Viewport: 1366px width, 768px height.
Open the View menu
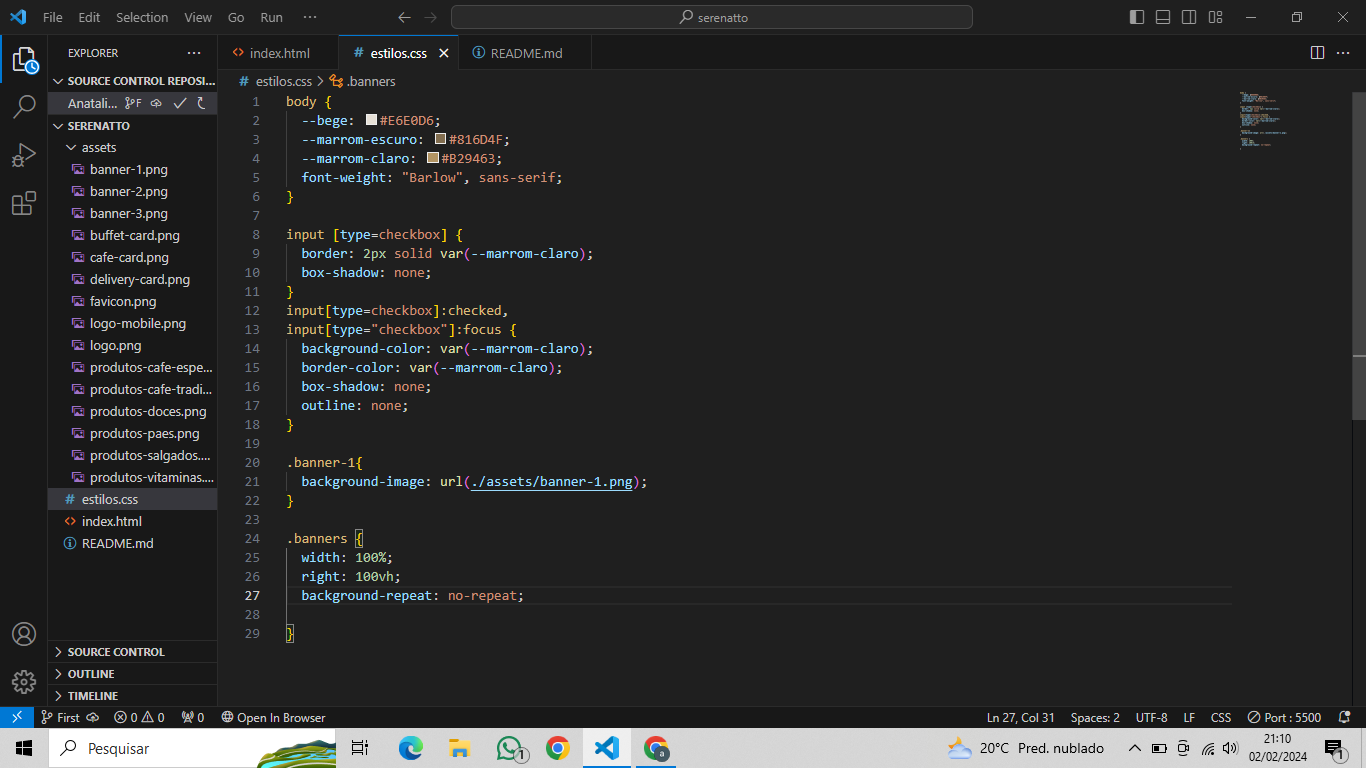click(x=198, y=17)
